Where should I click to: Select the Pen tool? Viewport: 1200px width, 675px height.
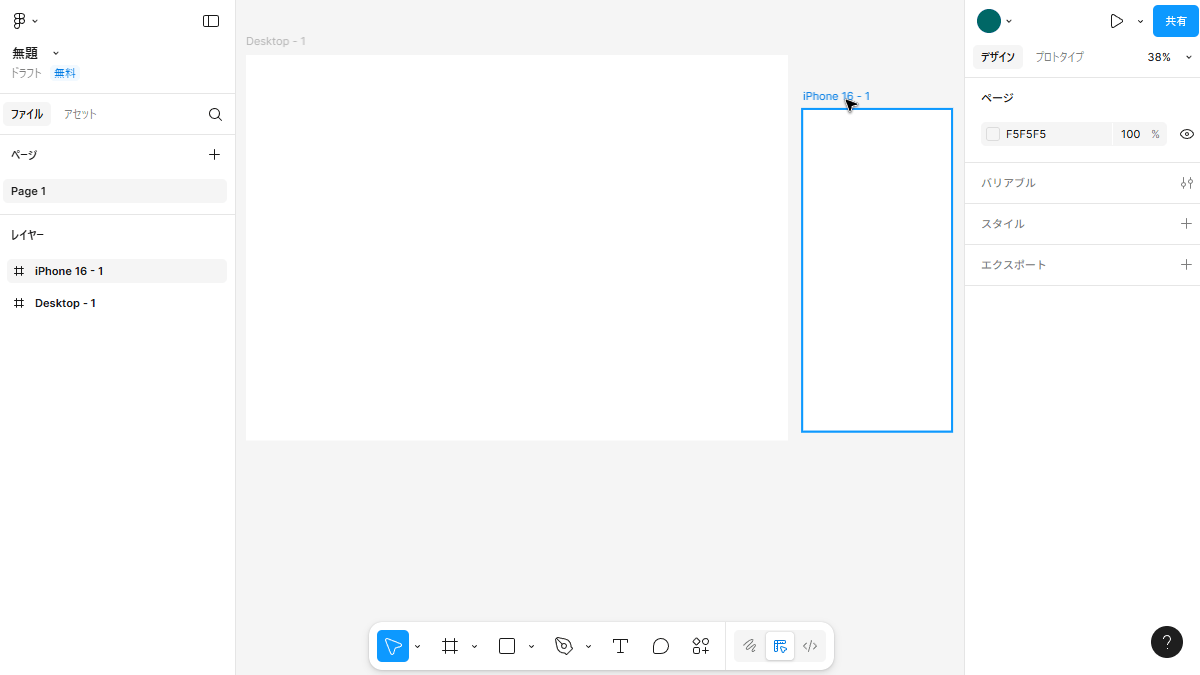click(x=564, y=646)
